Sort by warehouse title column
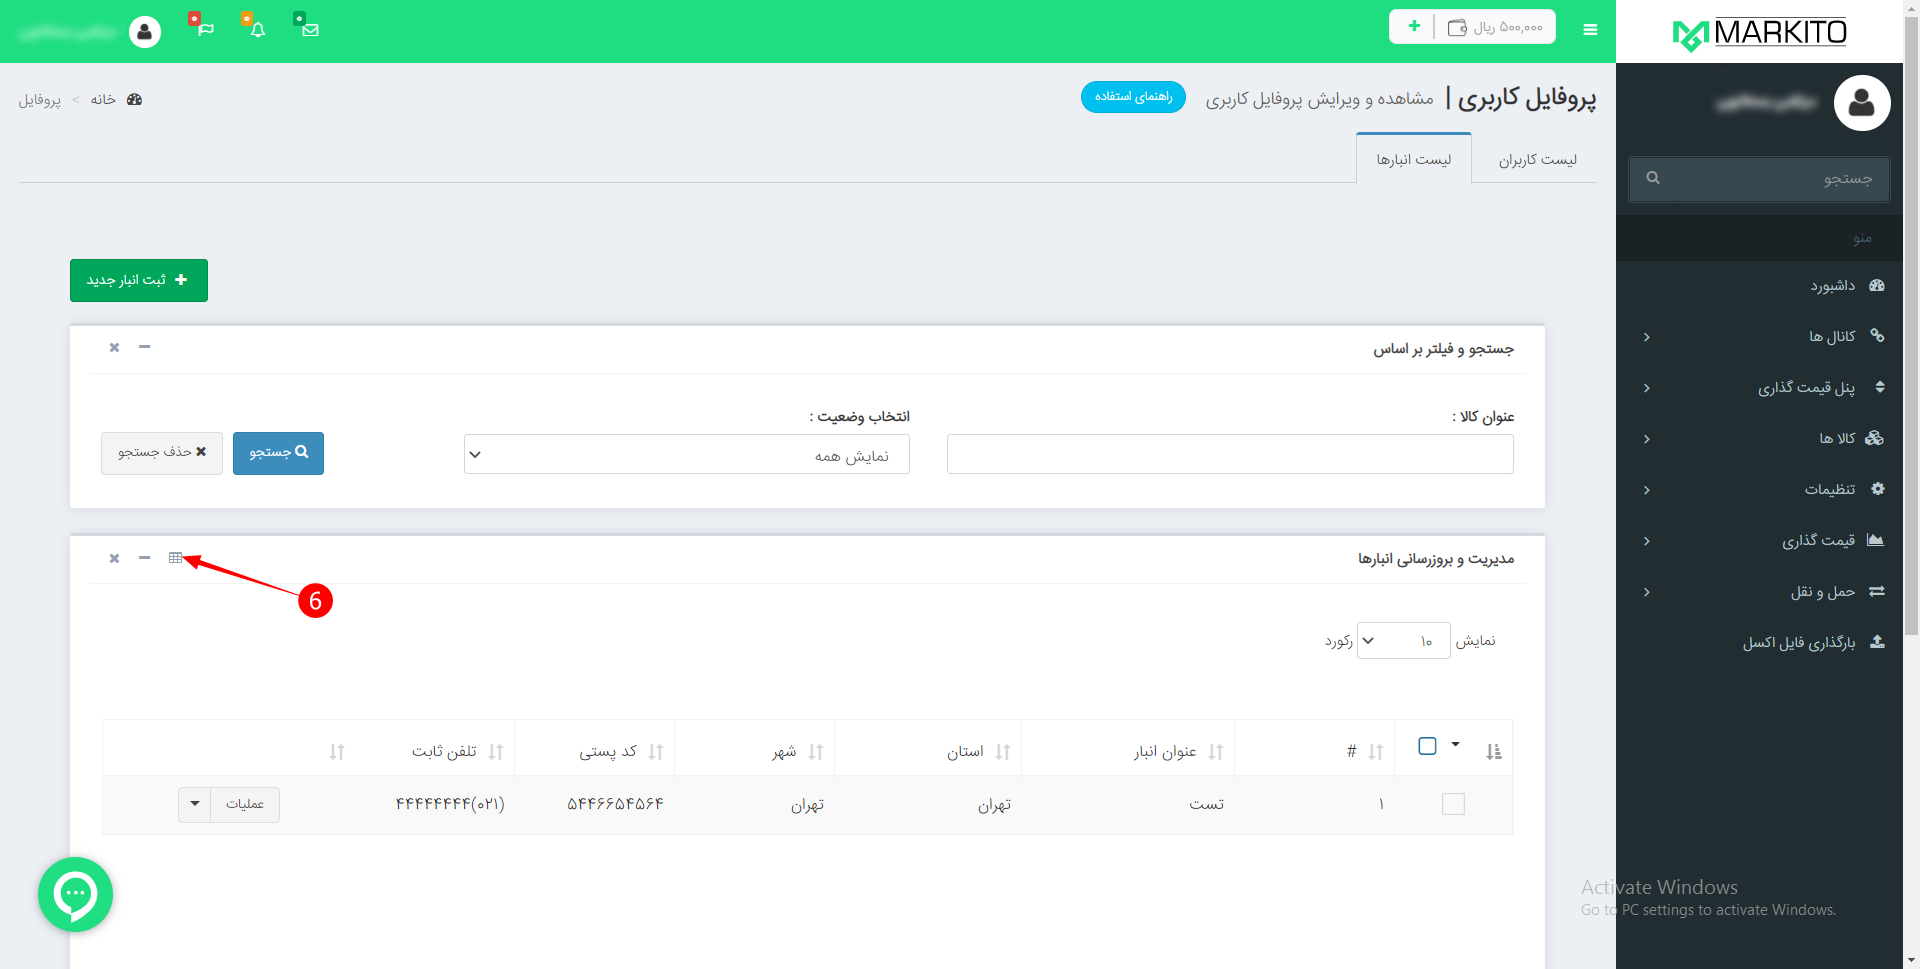This screenshot has height=969, width=1920. [1215, 752]
